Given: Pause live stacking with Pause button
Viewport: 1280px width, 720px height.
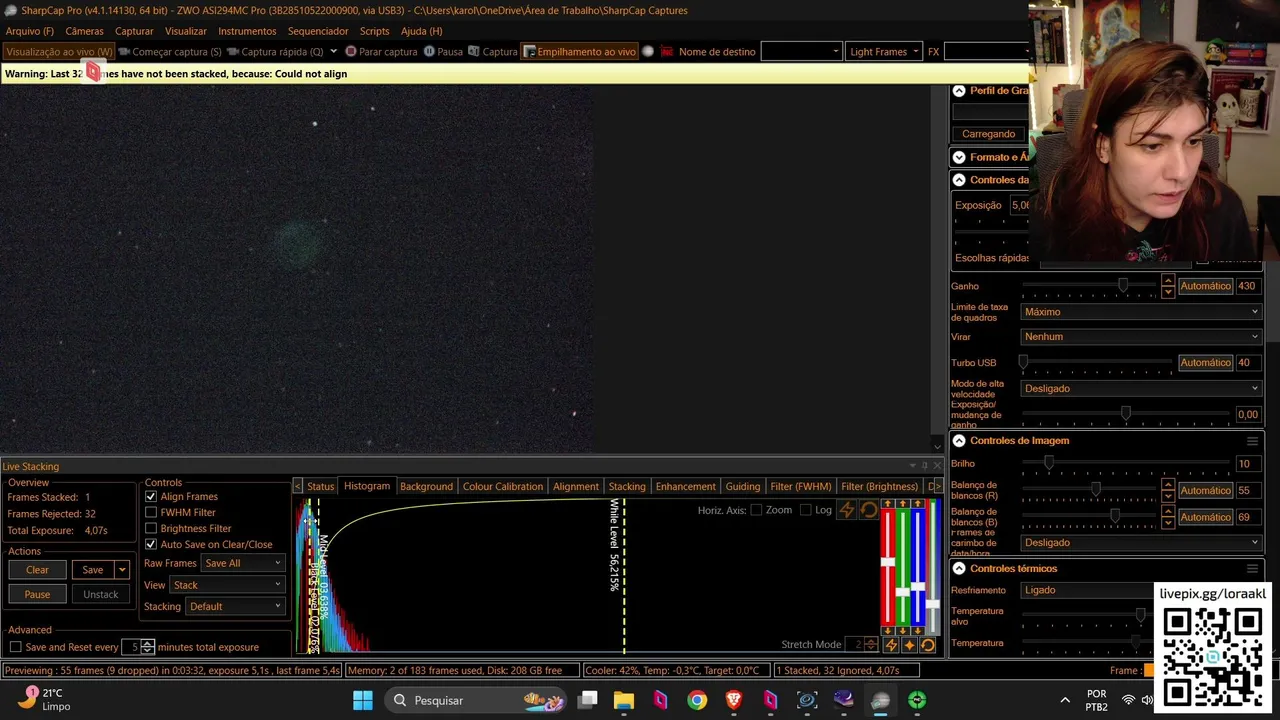Looking at the screenshot, I should 37,595.
